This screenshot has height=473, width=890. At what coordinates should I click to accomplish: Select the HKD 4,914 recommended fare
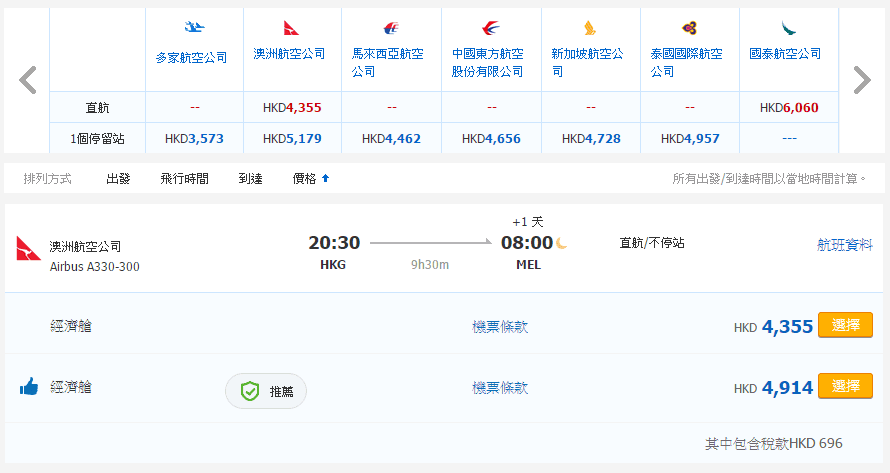click(x=845, y=387)
